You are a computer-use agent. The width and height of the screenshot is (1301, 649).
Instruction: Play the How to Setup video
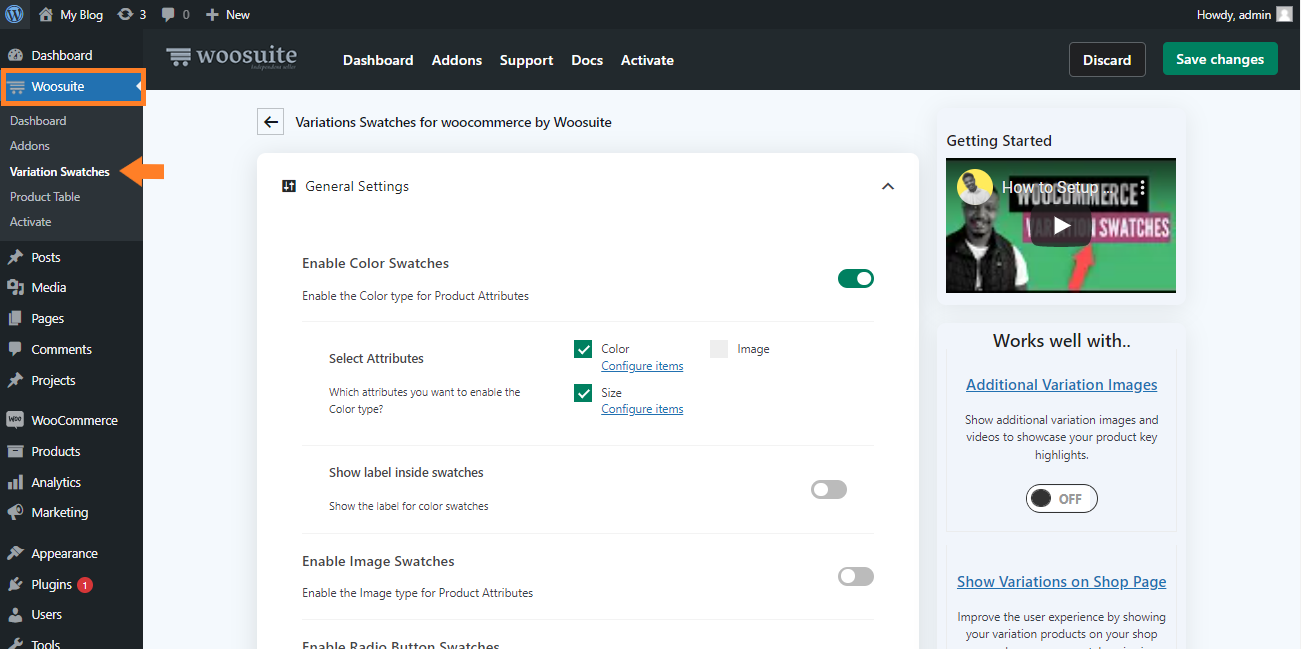1061,226
